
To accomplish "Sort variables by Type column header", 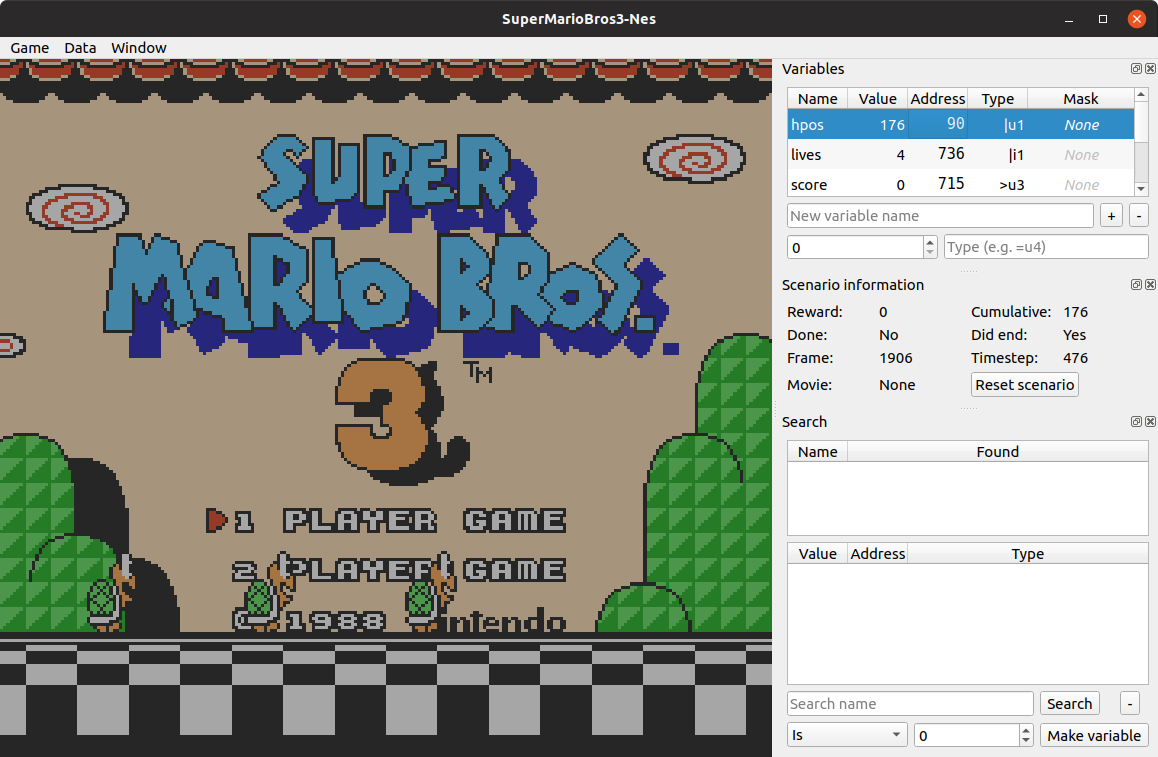I will pos(997,99).
